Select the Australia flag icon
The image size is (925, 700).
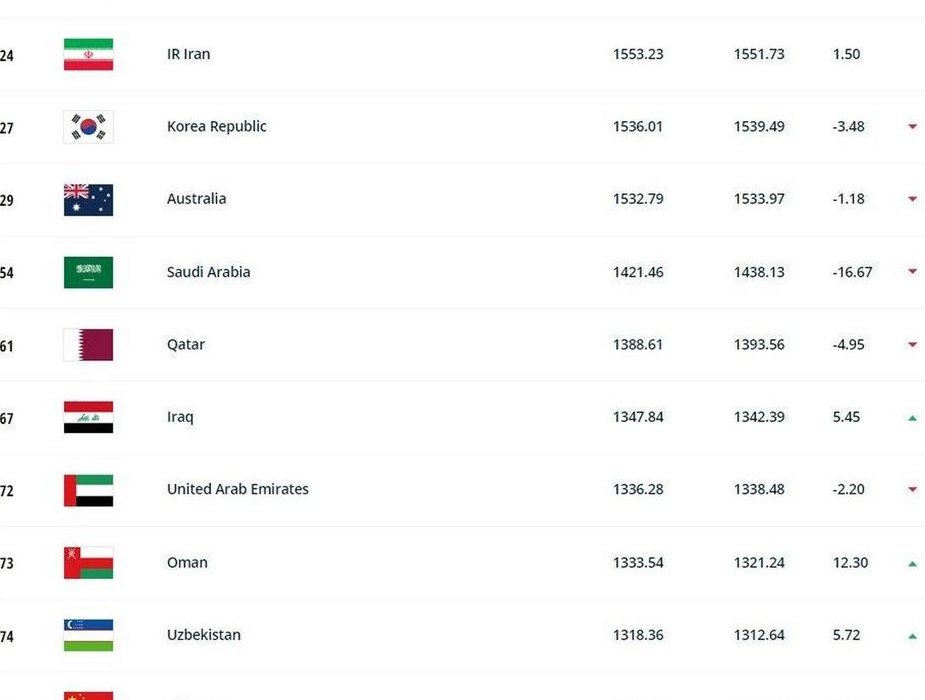tap(88, 200)
